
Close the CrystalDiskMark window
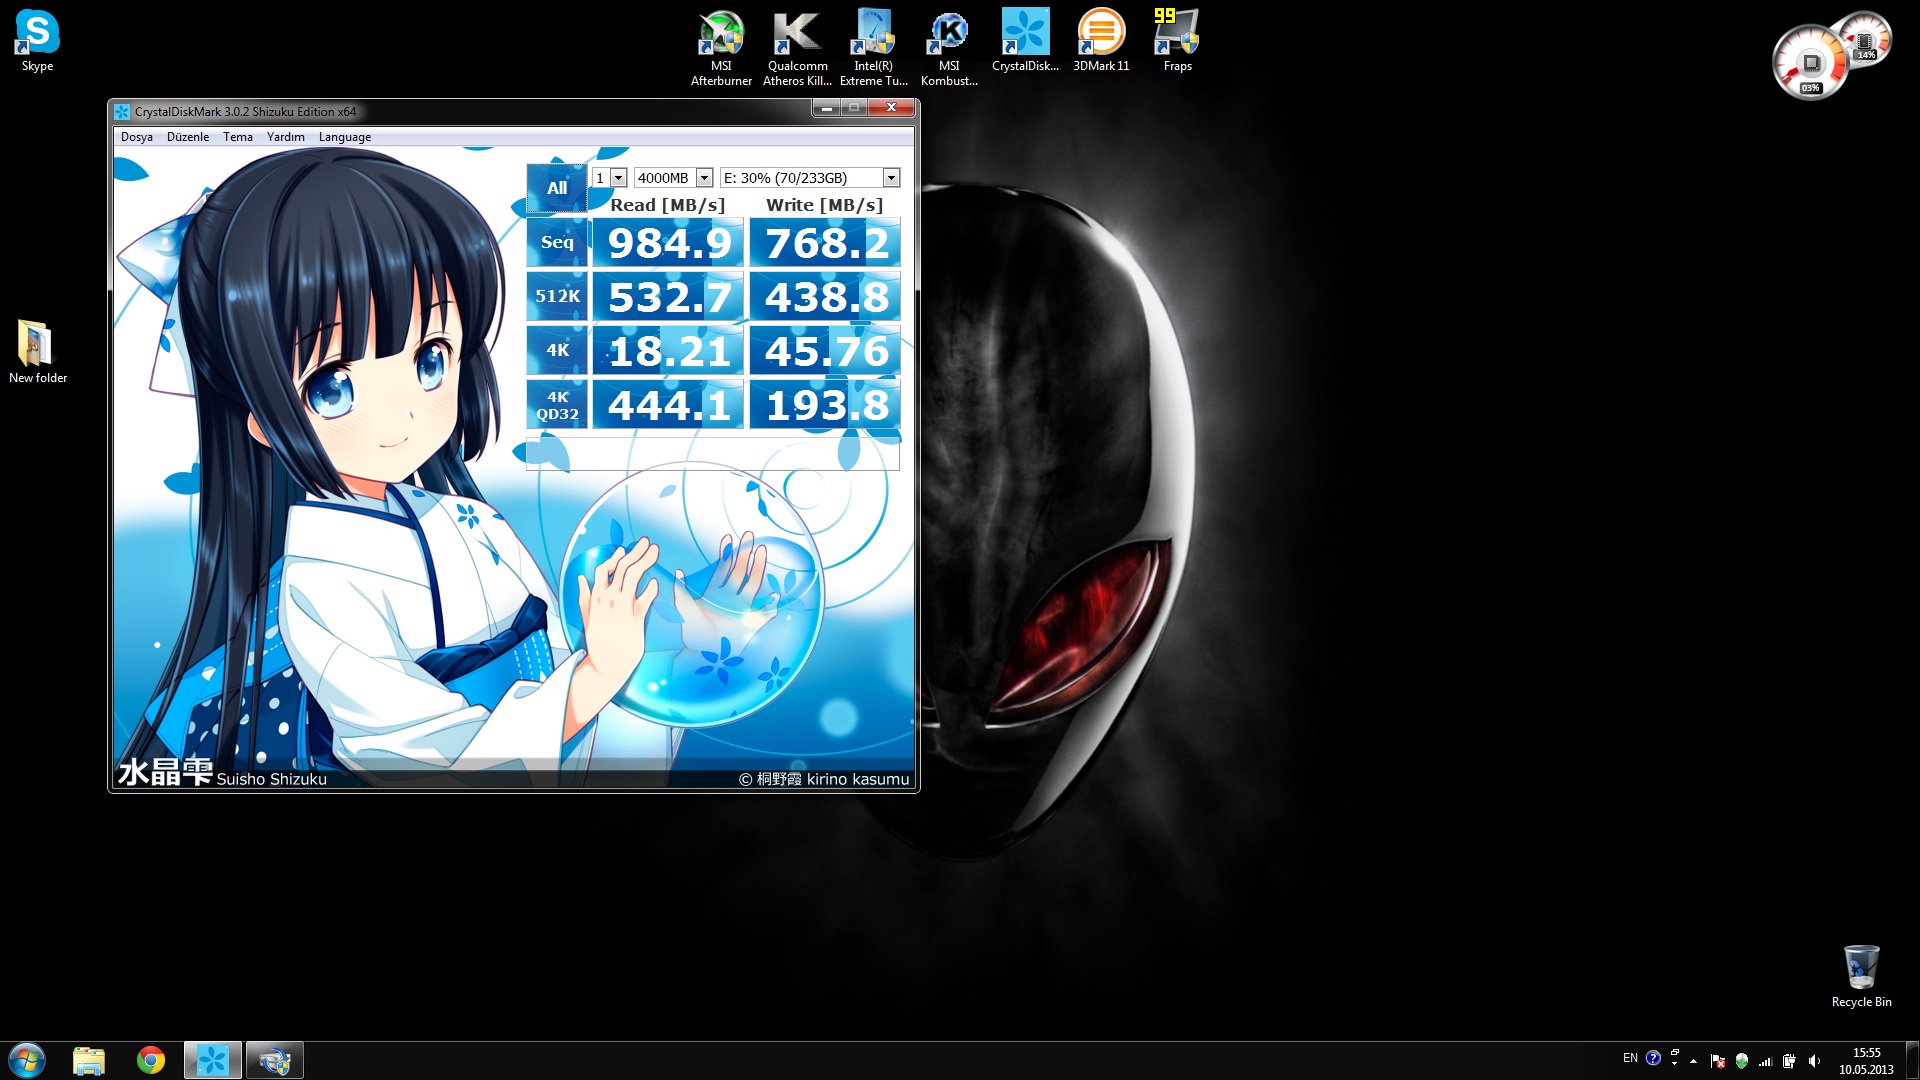891,108
